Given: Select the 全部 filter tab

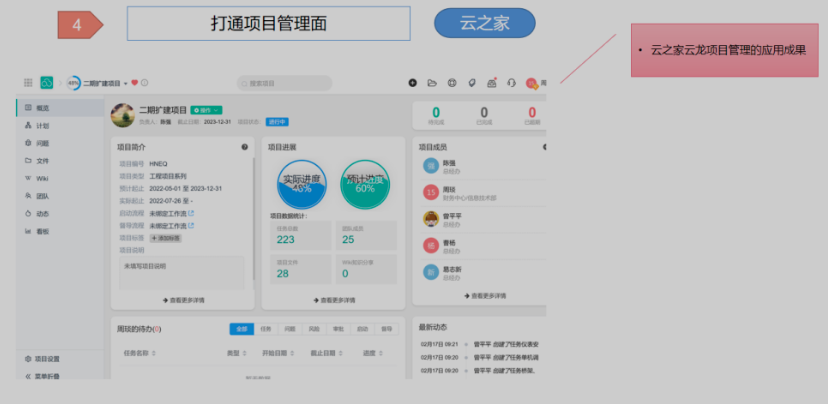Looking at the screenshot, I should coord(242,329).
